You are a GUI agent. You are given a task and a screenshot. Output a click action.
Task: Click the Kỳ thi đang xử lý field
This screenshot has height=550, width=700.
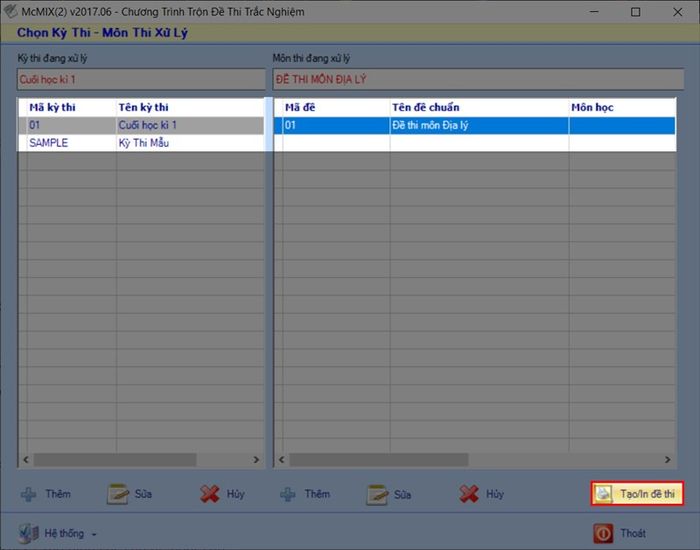coord(141,79)
